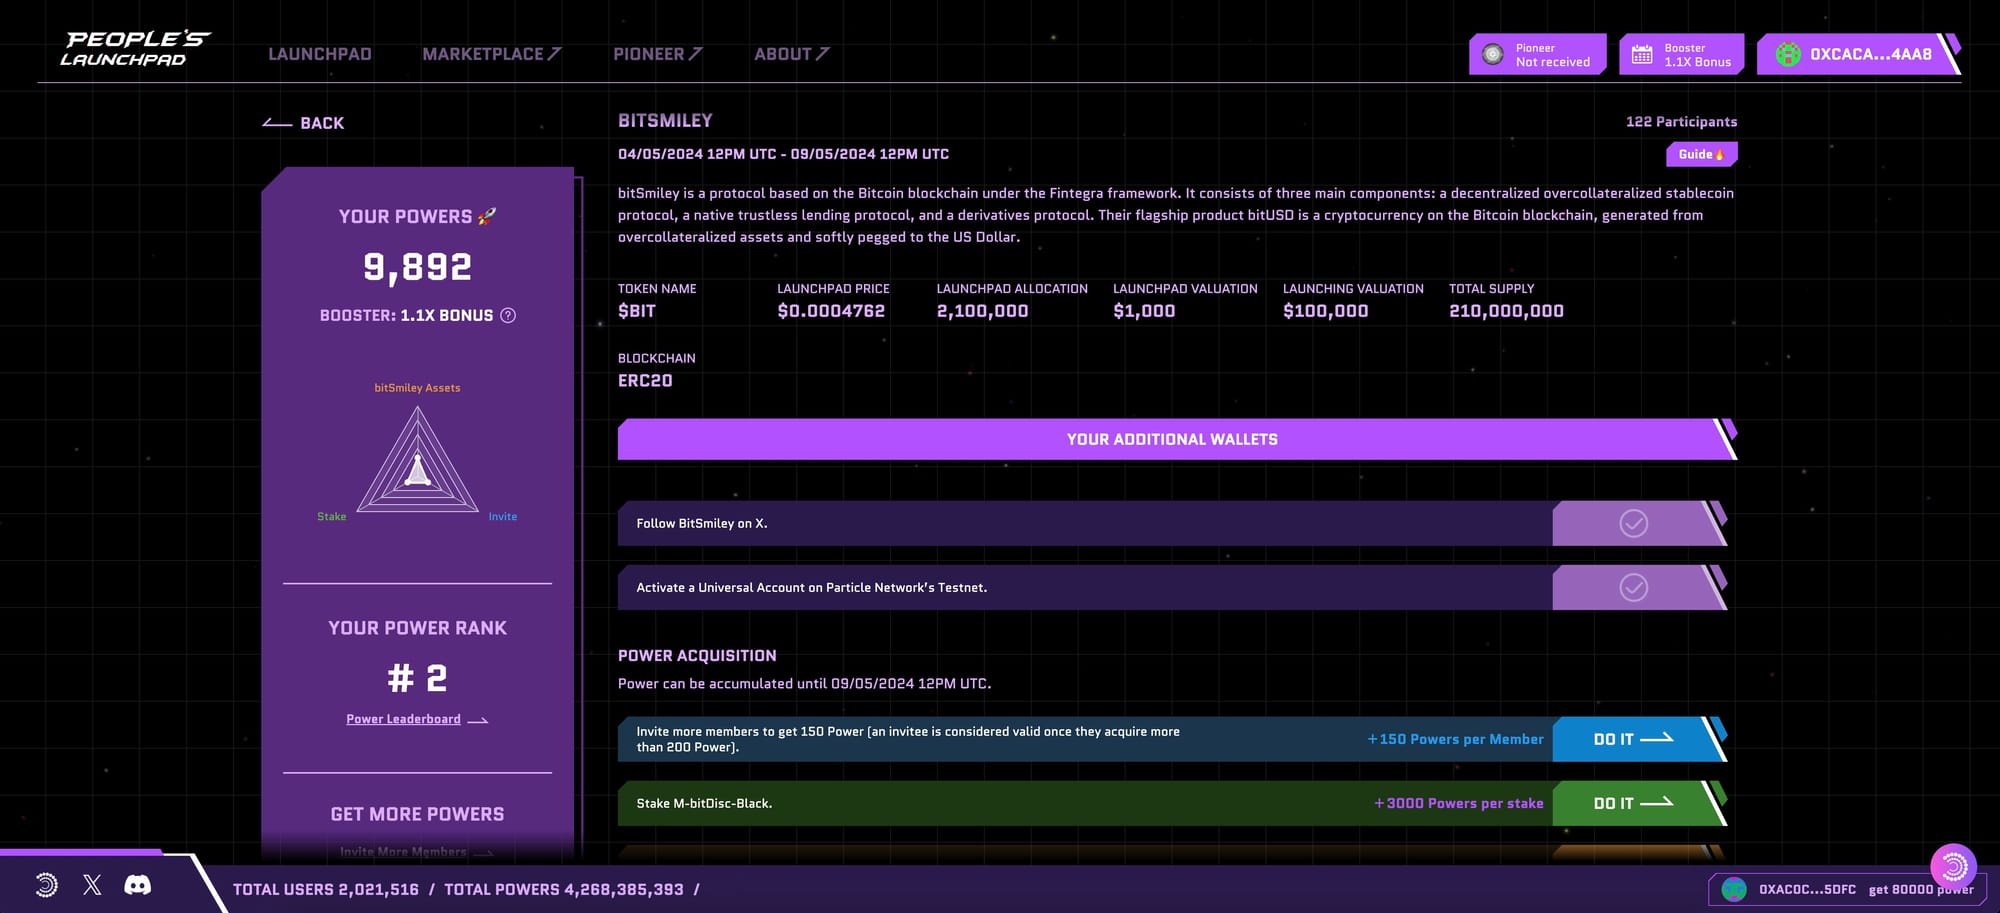Click the "$0.0004762" launchpad price
The image size is (2000, 913).
[831, 311]
